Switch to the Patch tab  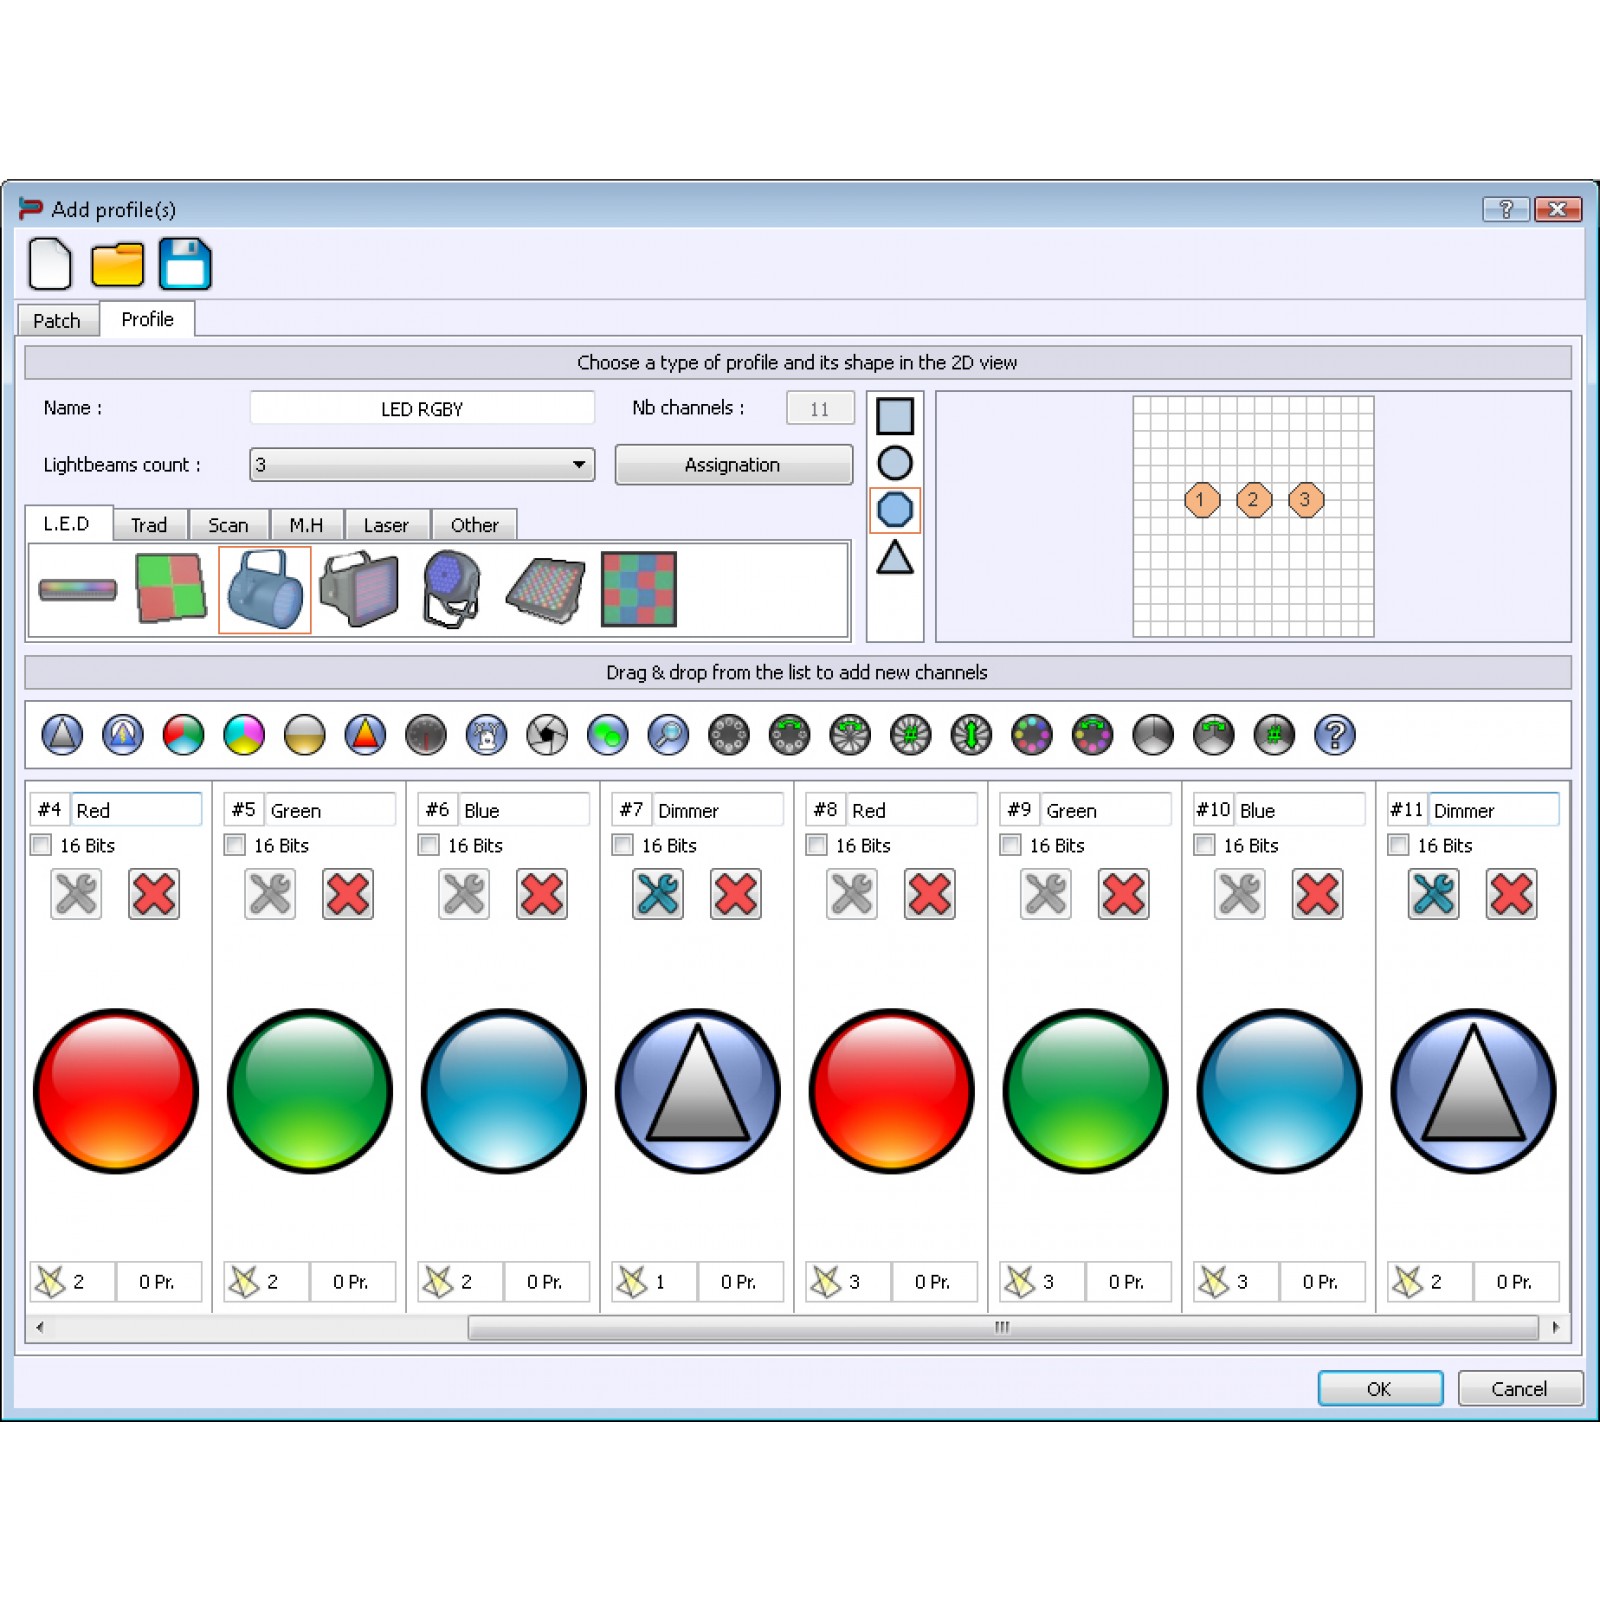57,321
